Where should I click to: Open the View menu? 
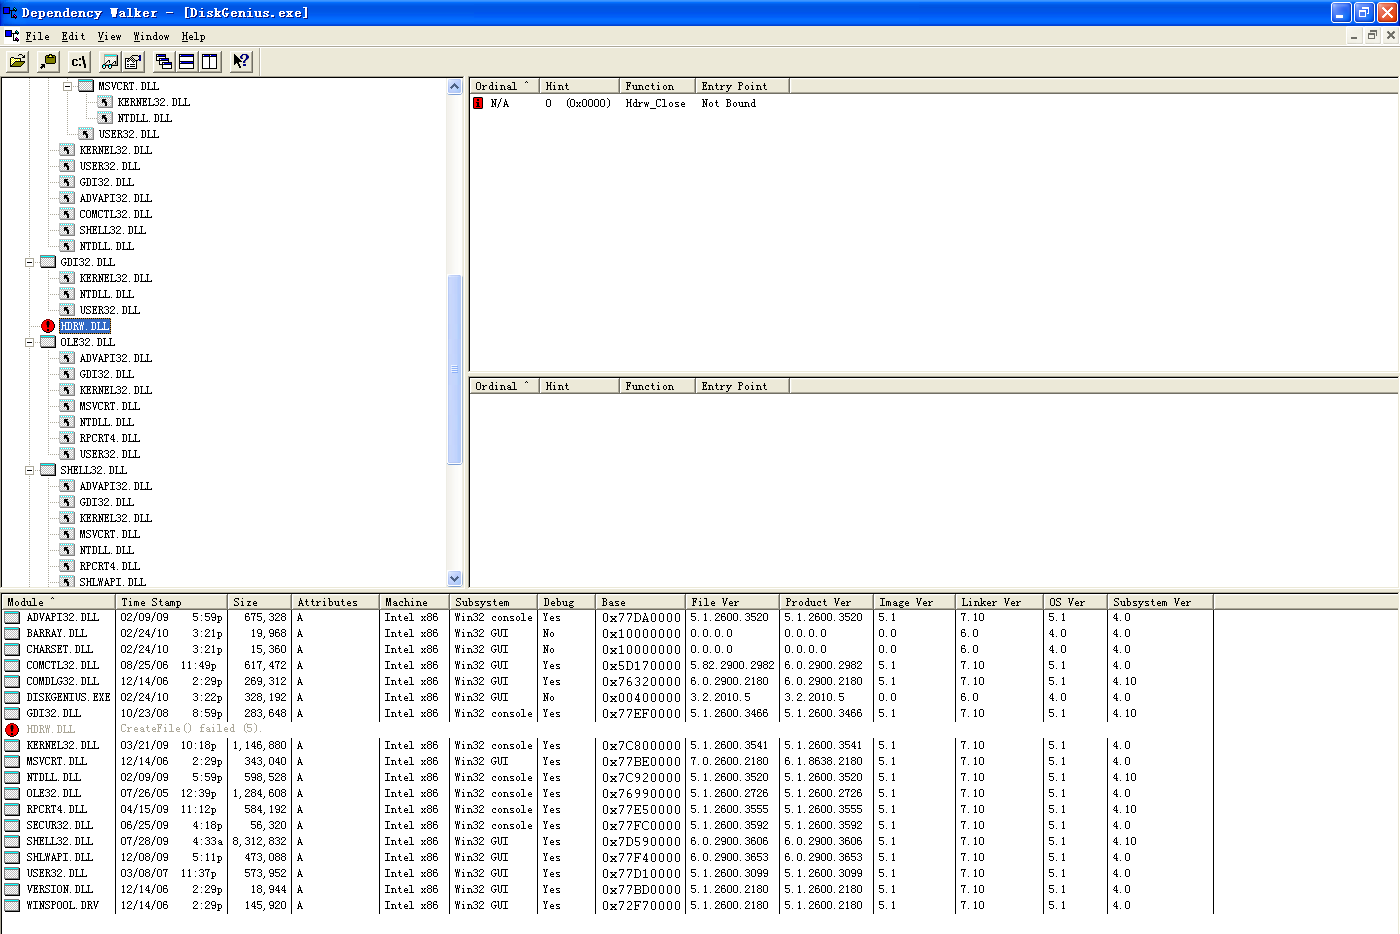point(109,36)
